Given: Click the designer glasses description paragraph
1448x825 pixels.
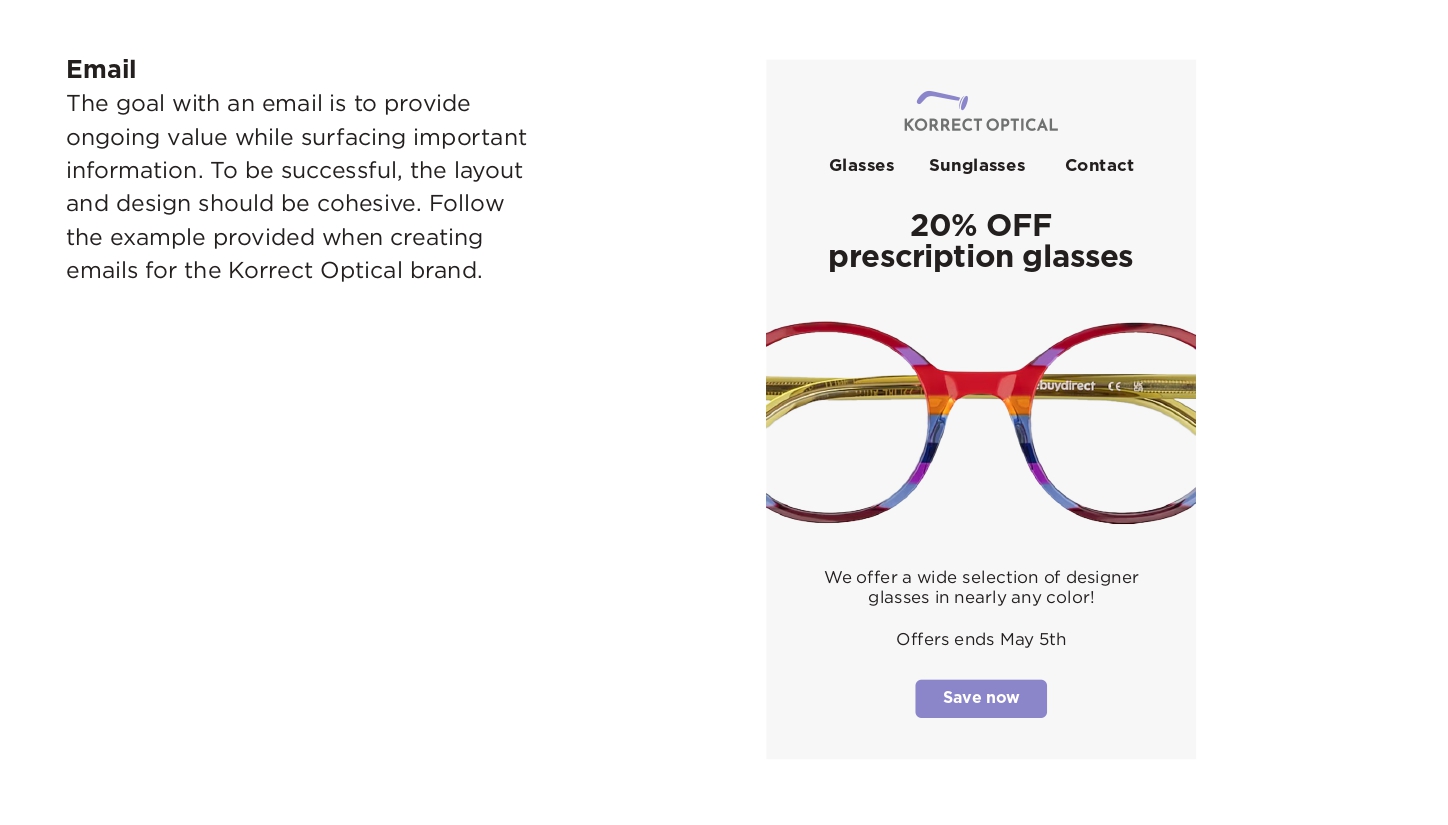Looking at the screenshot, I should point(981,587).
